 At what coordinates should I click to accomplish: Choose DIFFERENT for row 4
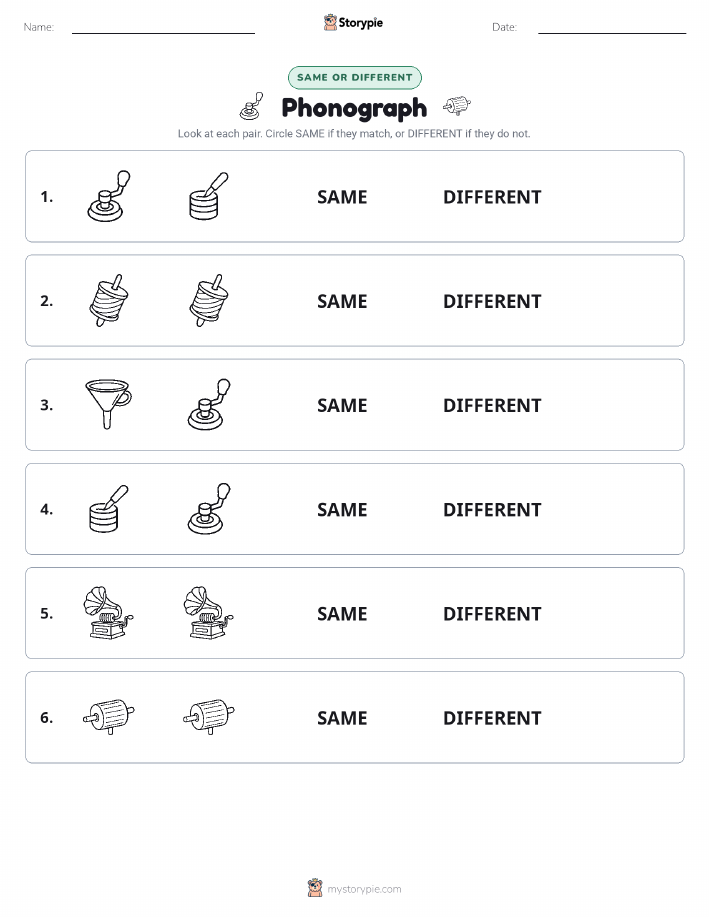492,509
